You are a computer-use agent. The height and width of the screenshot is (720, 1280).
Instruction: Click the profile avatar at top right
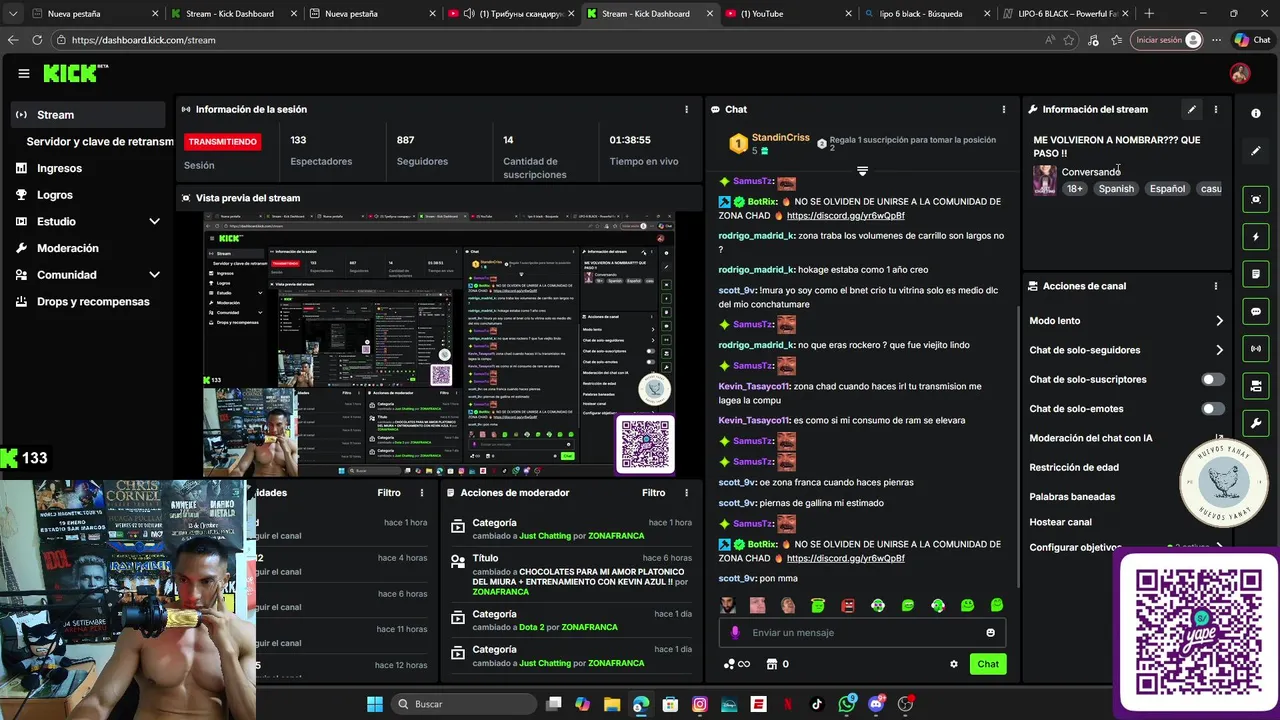coord(1240,73)
